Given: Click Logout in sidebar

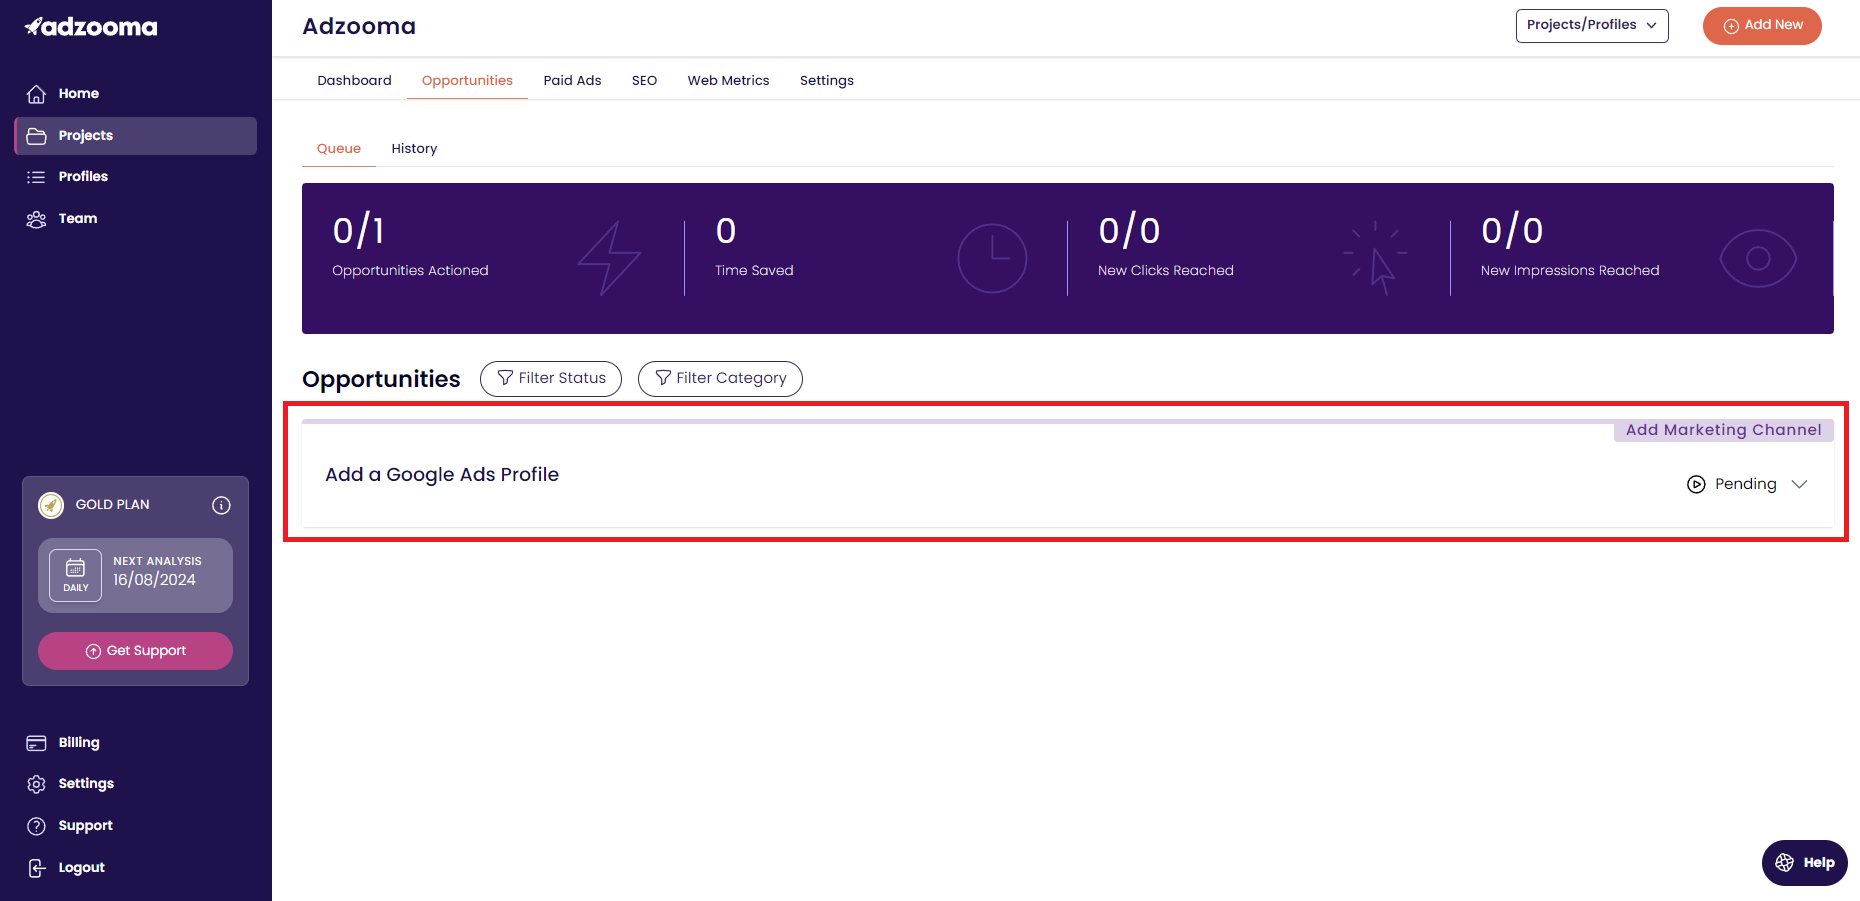Looking at the screenshot, I should pos(135,868).
